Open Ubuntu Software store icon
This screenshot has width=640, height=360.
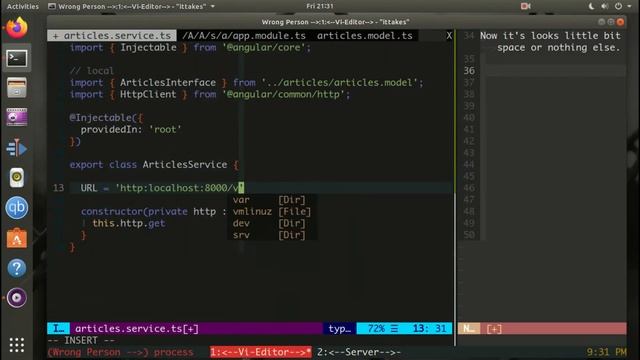[16, 238]
